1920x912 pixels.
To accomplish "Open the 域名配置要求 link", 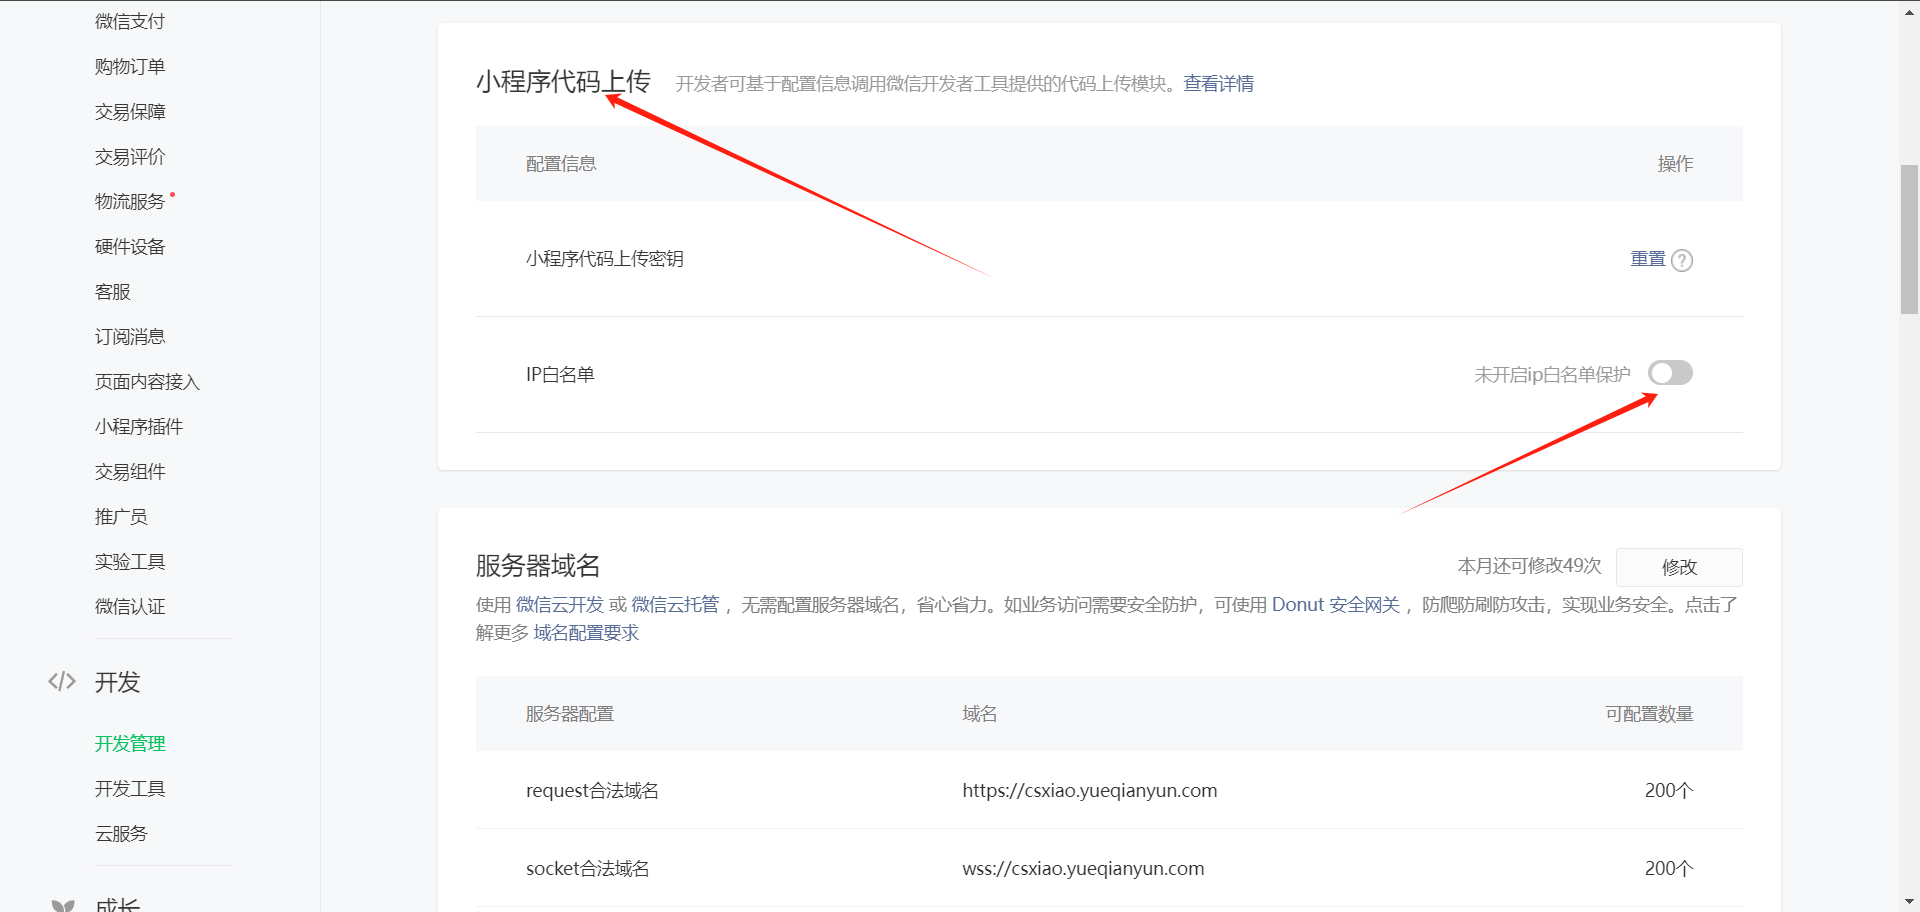I will coord(586,633).
